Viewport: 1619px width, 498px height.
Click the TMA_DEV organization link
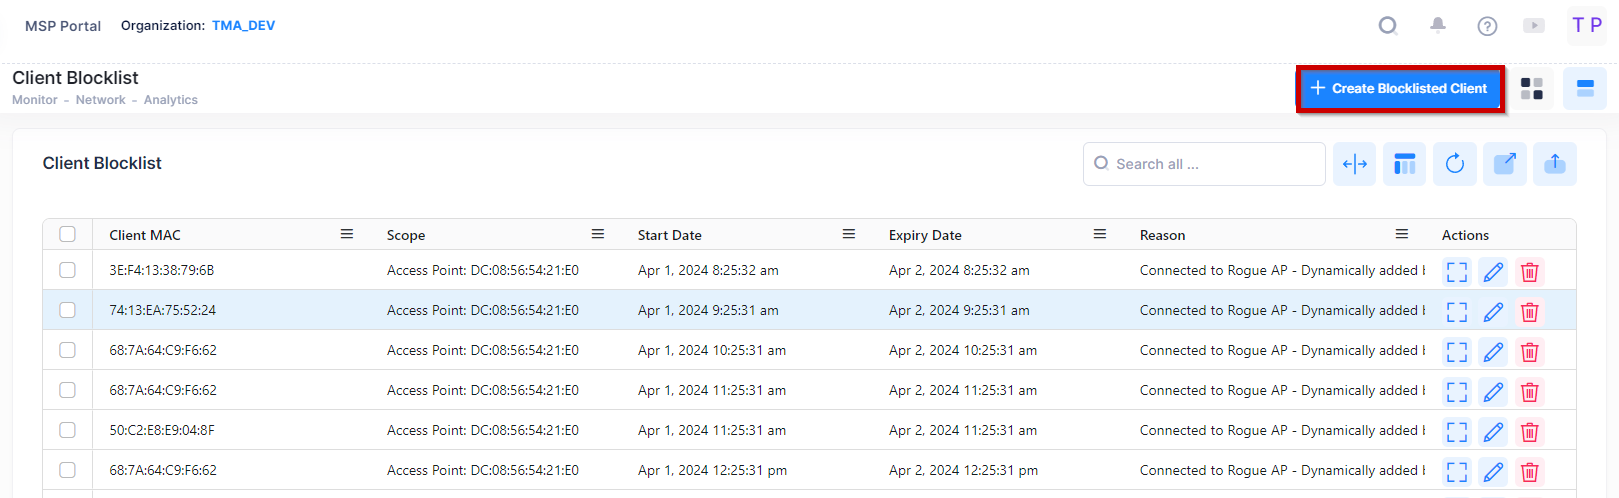click(243, 26)
